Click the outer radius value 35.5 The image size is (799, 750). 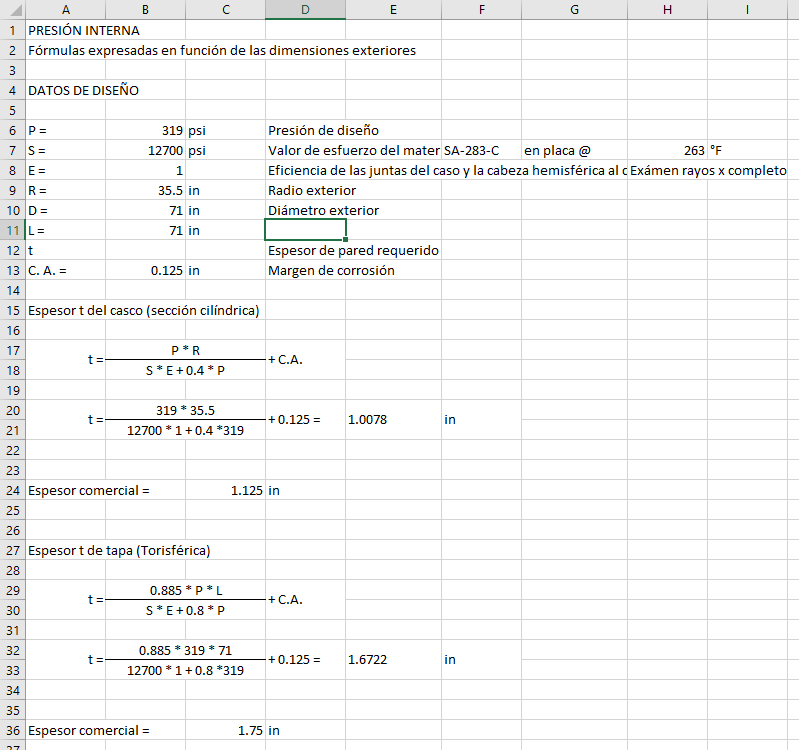coord(145,190)
